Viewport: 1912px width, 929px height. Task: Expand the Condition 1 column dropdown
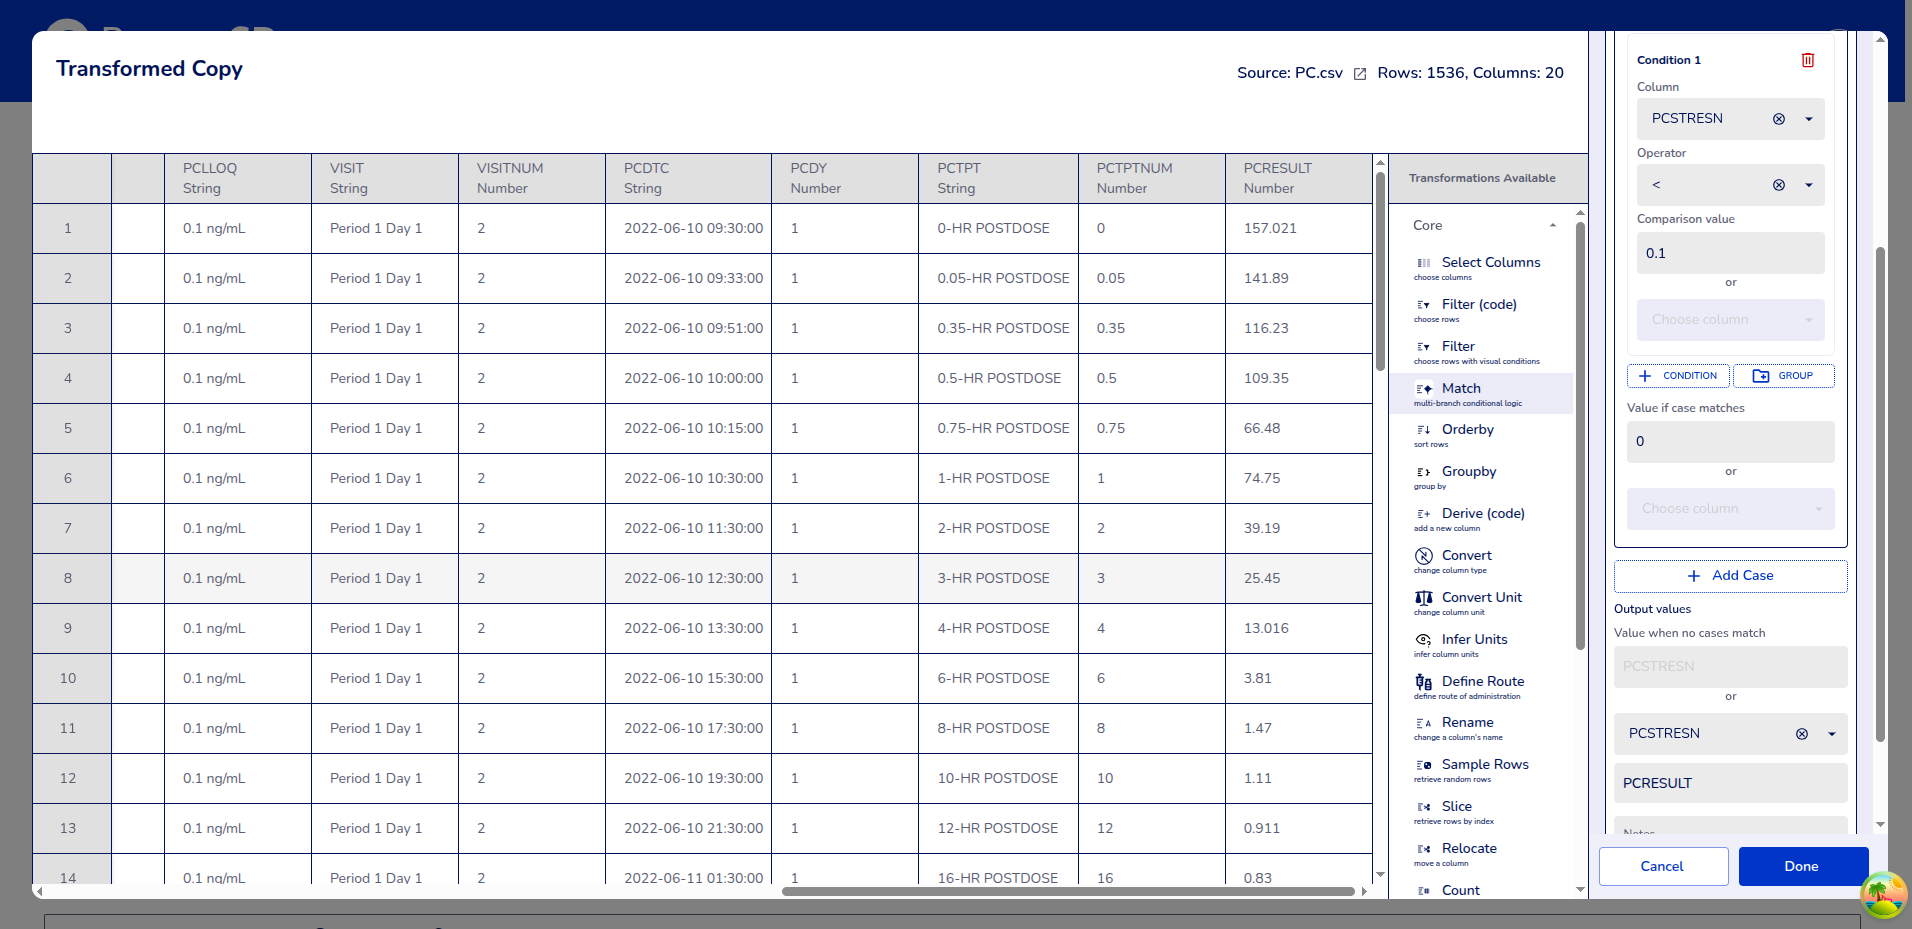(x=1808, y=119)
